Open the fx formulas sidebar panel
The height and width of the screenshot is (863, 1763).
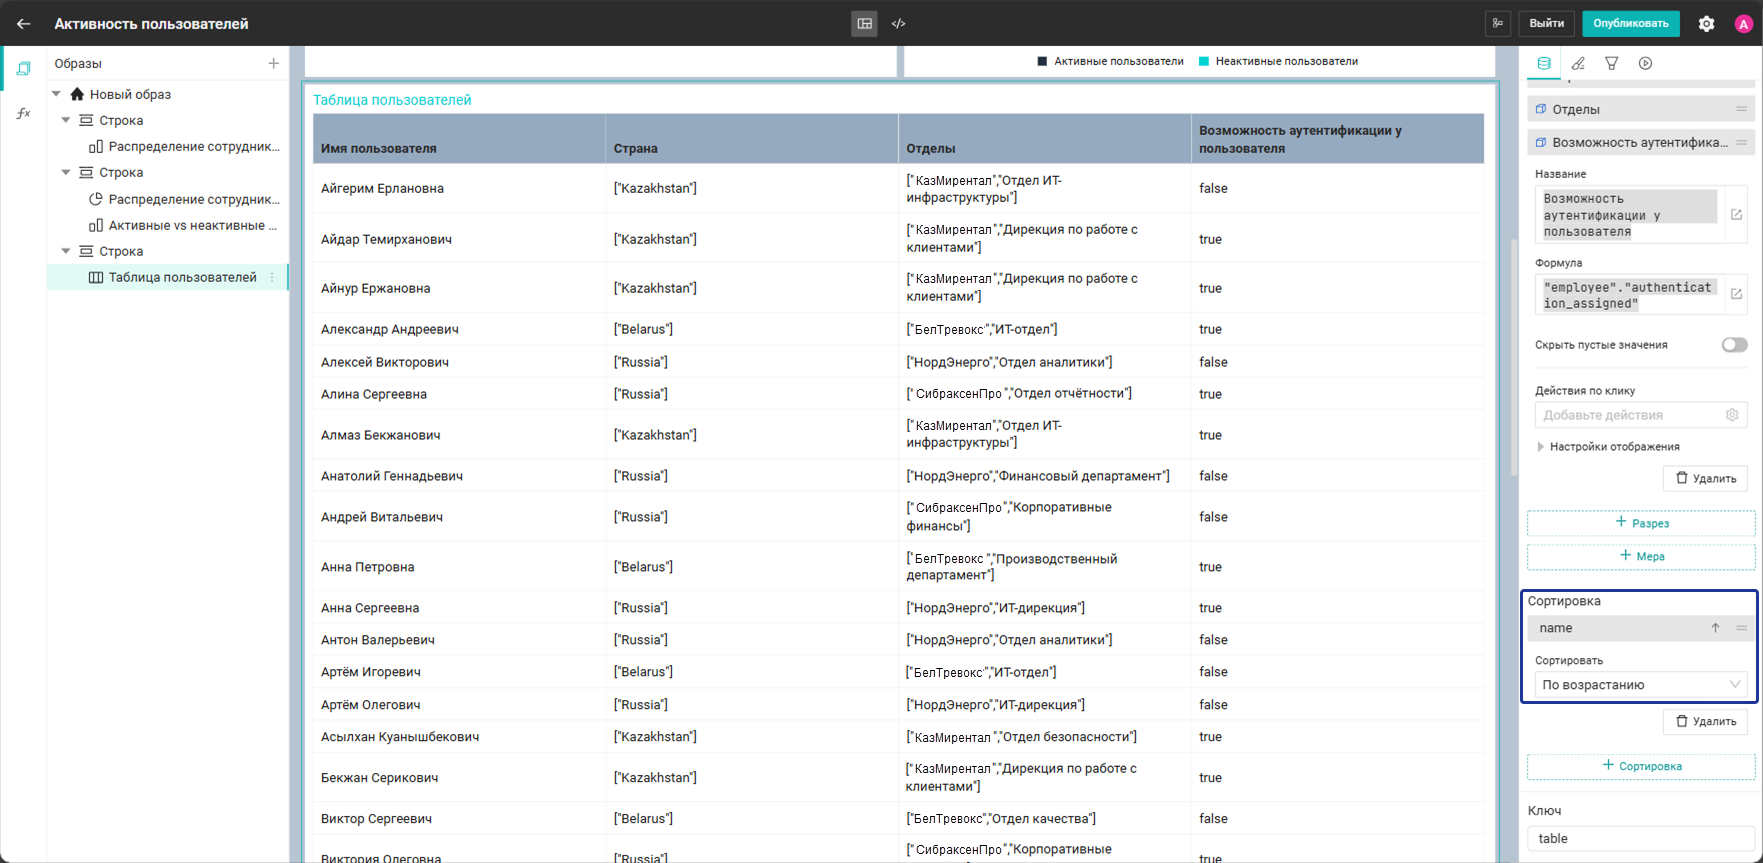pos(23,113)
